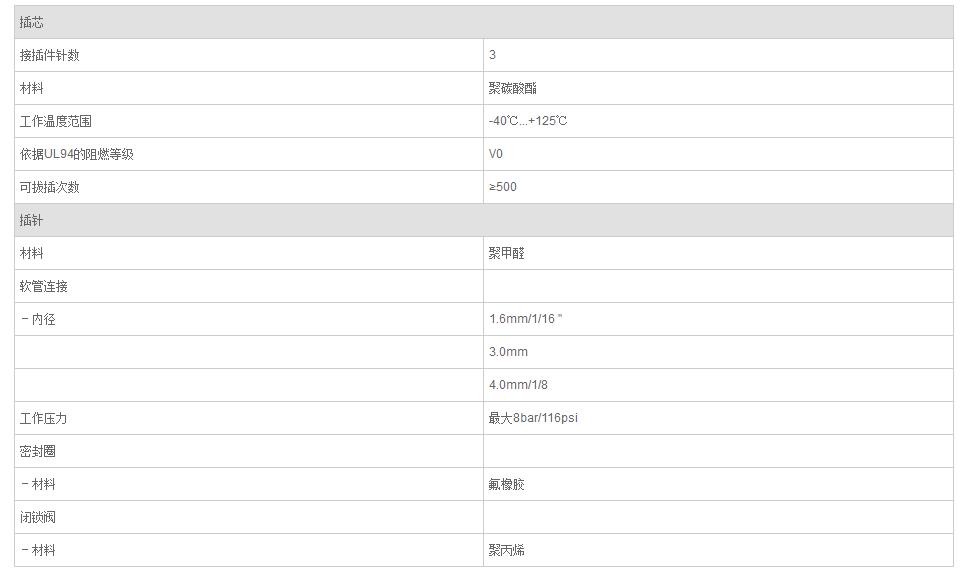Click the 插针 section header row
This screenshot has width=969, height=579.
point(32,220)
